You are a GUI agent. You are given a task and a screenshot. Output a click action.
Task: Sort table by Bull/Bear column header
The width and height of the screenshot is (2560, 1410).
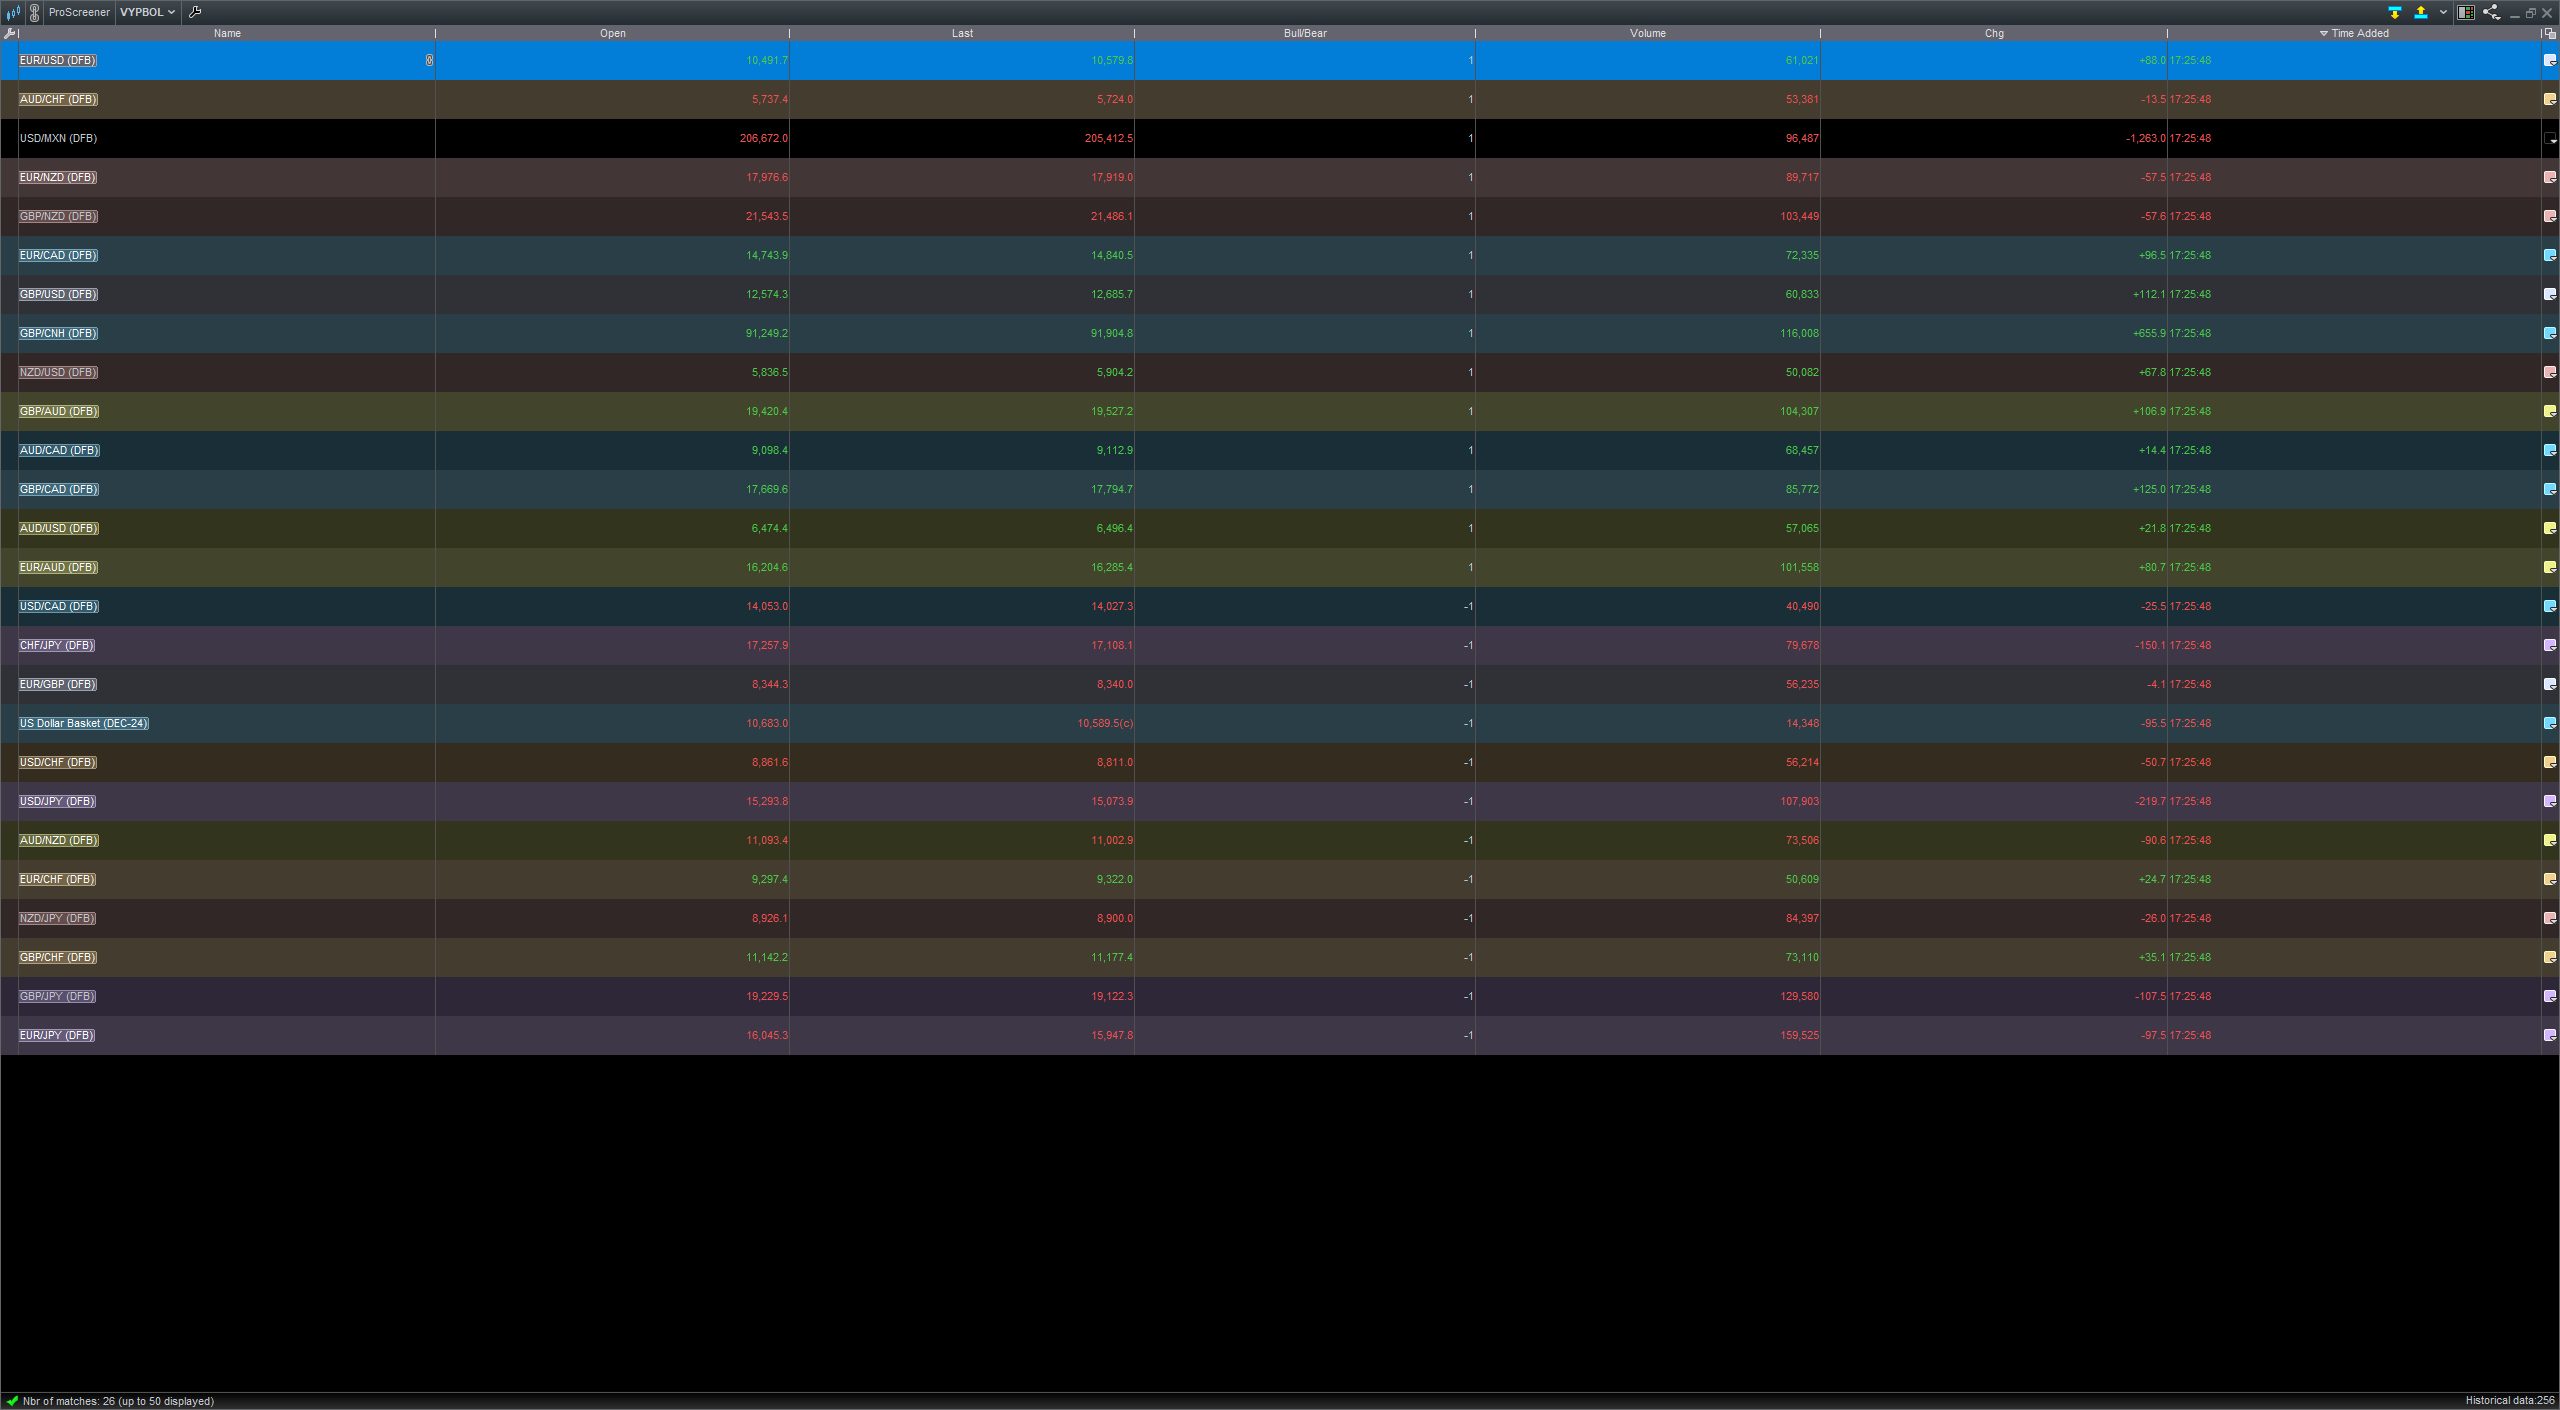(1305, 34)
